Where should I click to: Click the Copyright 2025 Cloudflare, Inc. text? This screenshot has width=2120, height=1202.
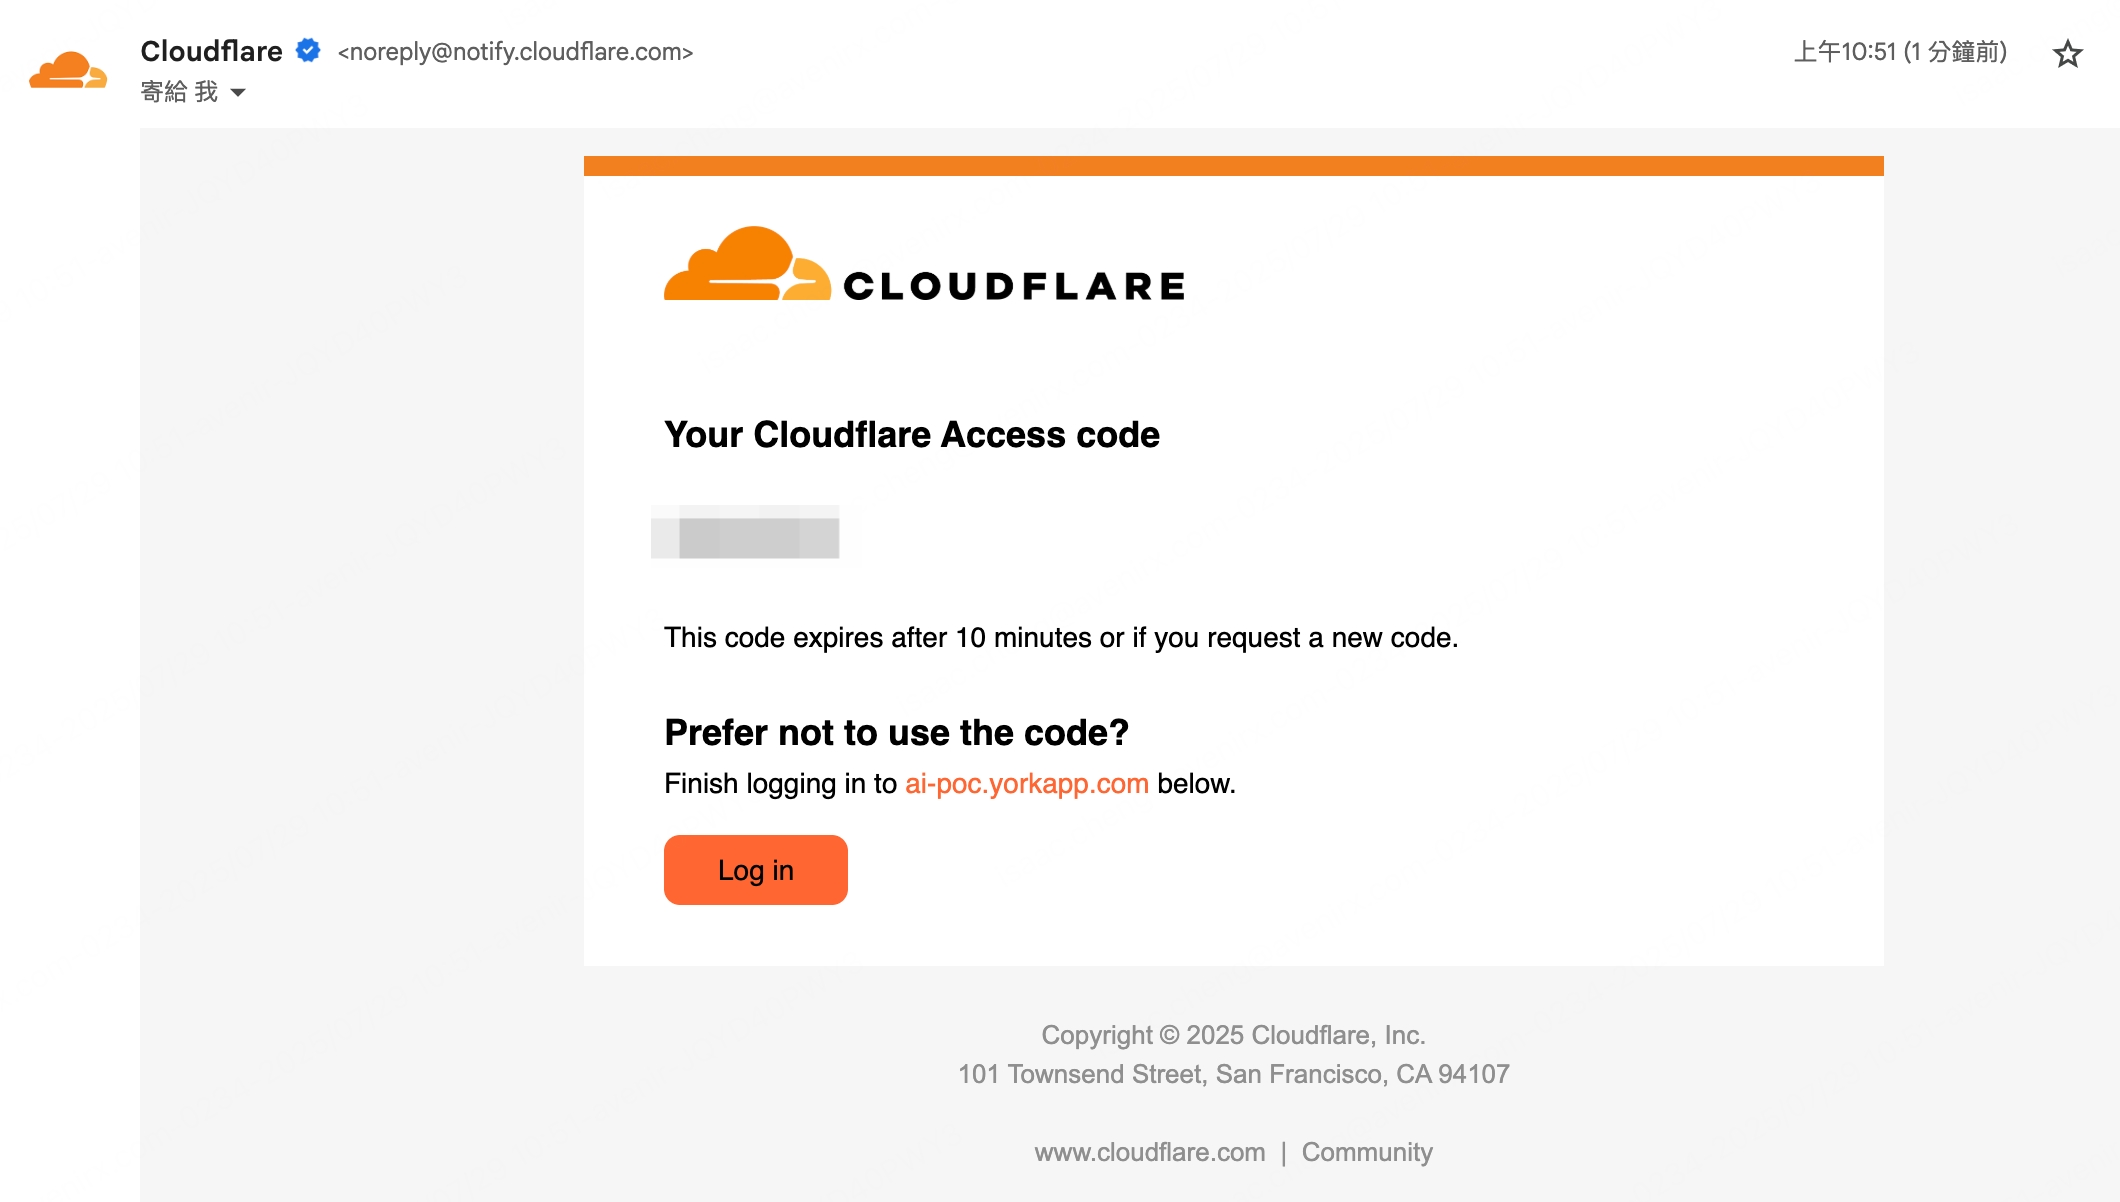click(1233, 1035)
